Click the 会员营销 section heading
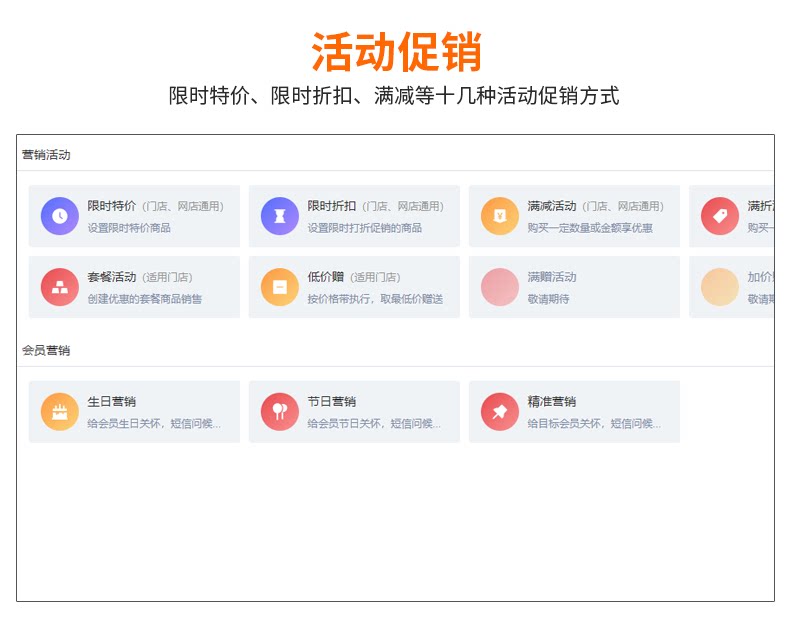 46,350
